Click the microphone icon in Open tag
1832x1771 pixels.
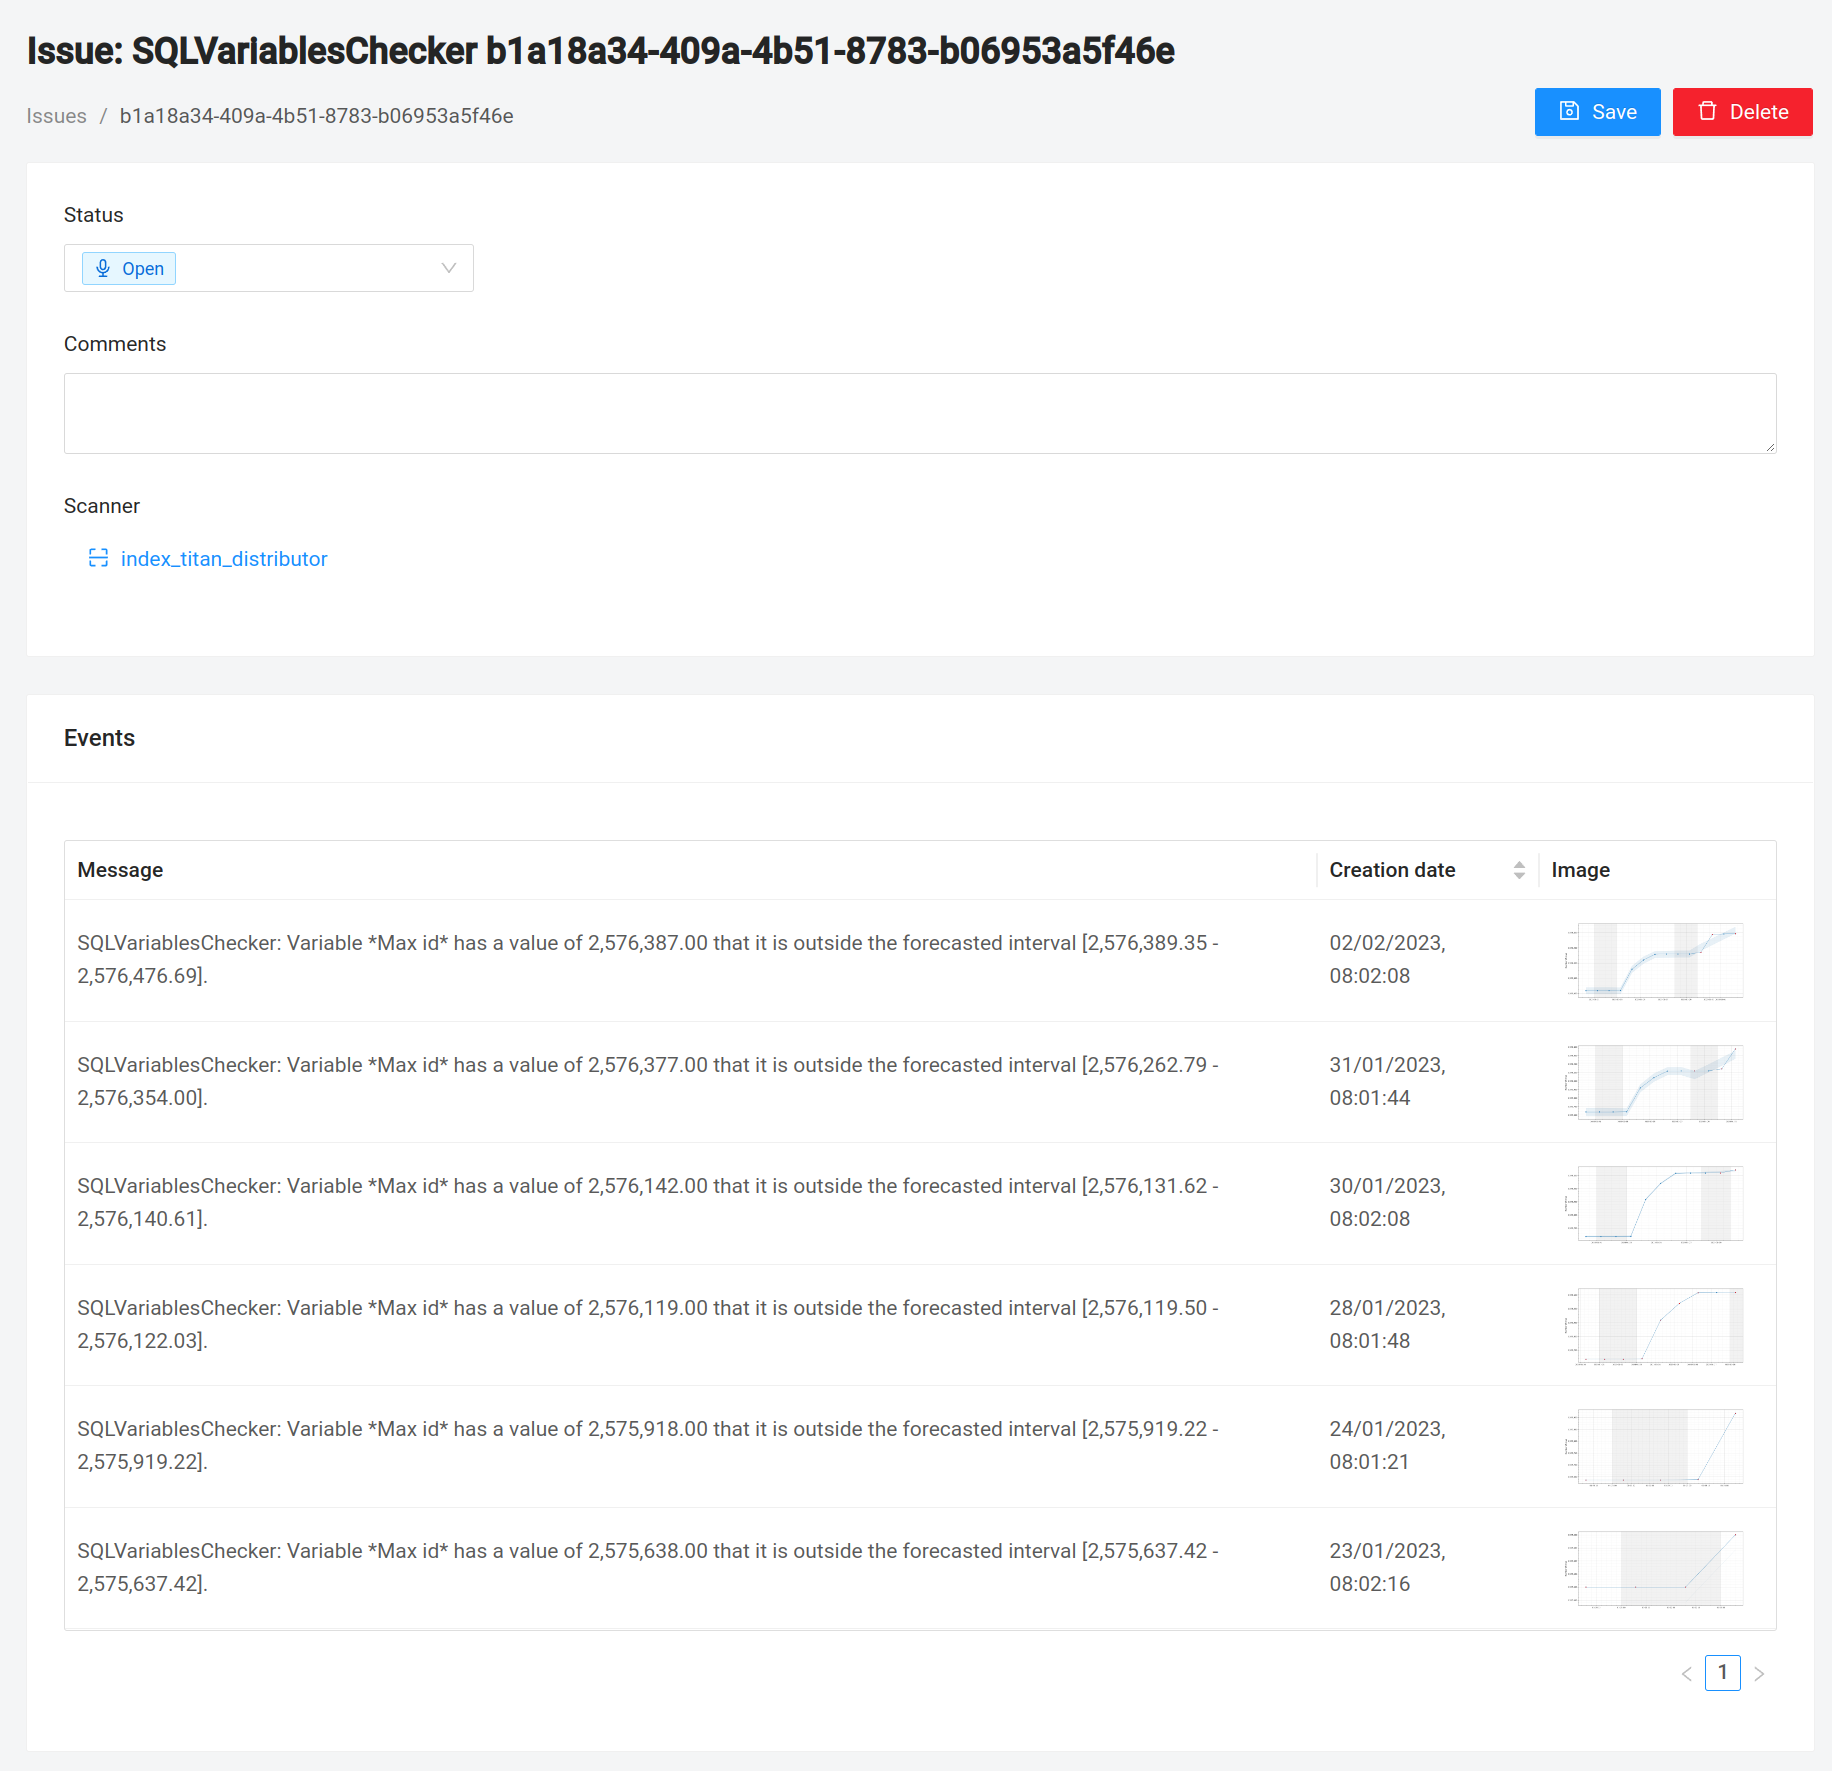103,268
